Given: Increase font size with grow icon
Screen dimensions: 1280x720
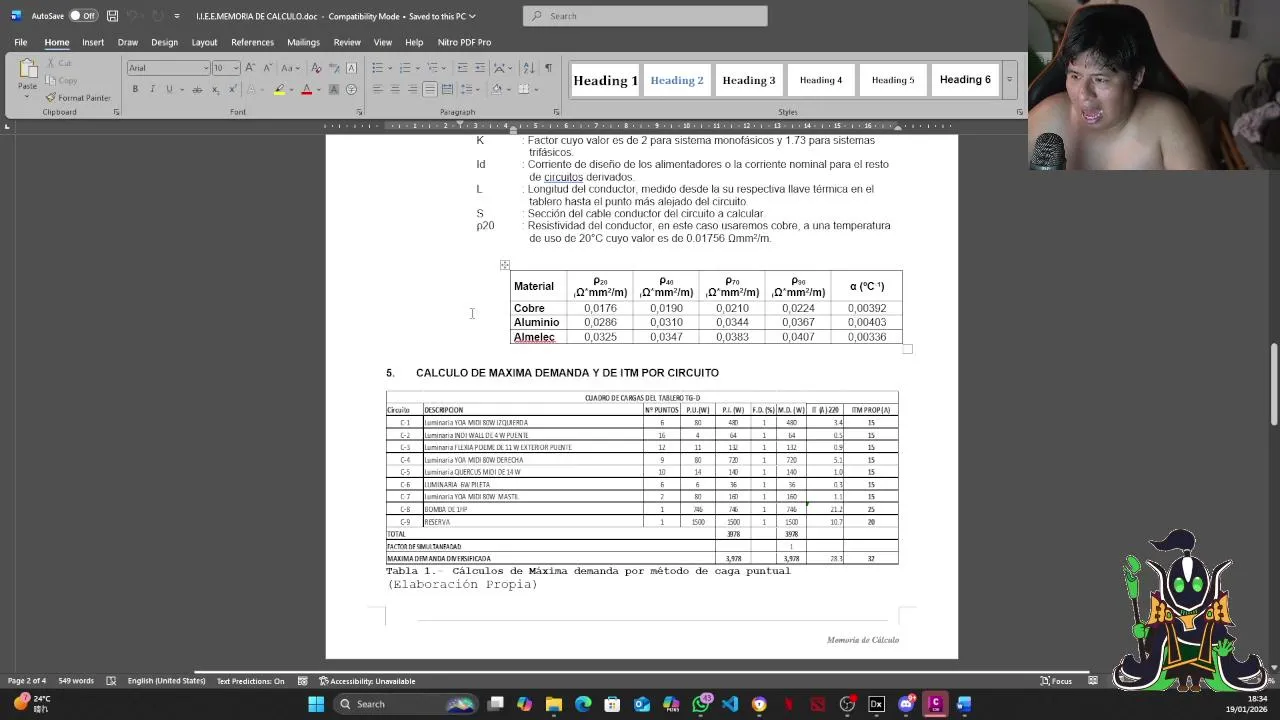Looking at the screenshot, I should click(251, 68).
